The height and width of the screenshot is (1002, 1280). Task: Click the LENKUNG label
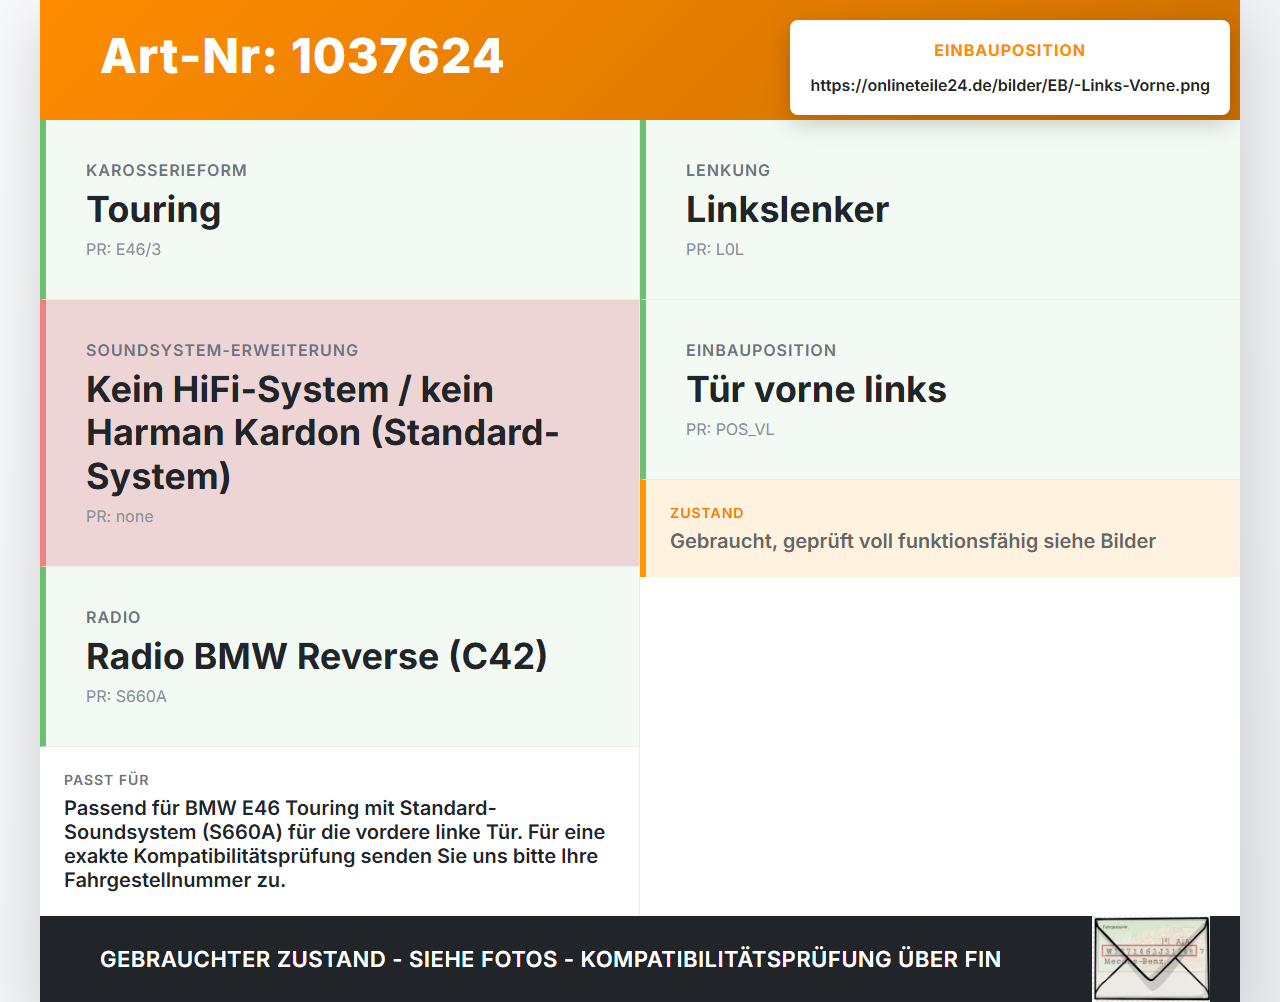click(728, 170)
